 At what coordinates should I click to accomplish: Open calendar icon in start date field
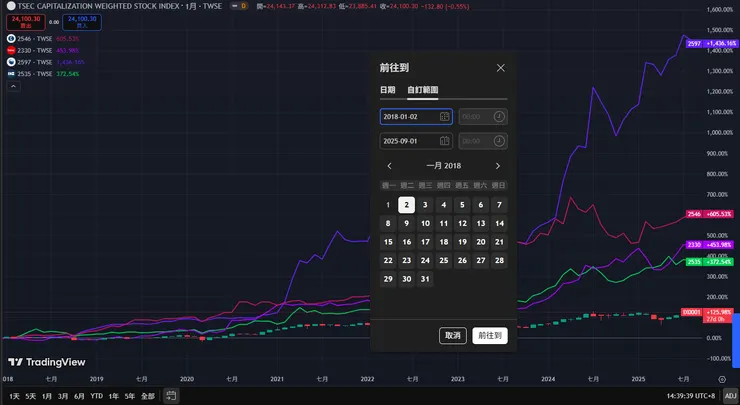click(x=445, y=117)
